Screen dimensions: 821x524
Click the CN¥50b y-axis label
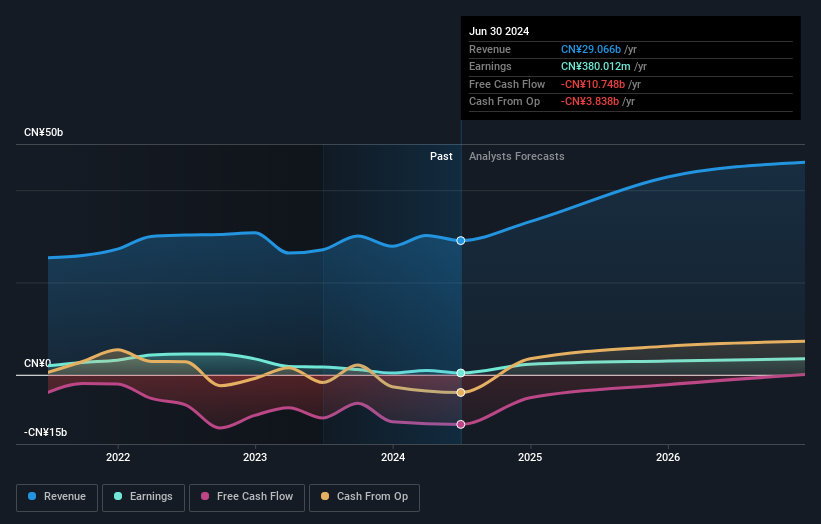point(43,132)
